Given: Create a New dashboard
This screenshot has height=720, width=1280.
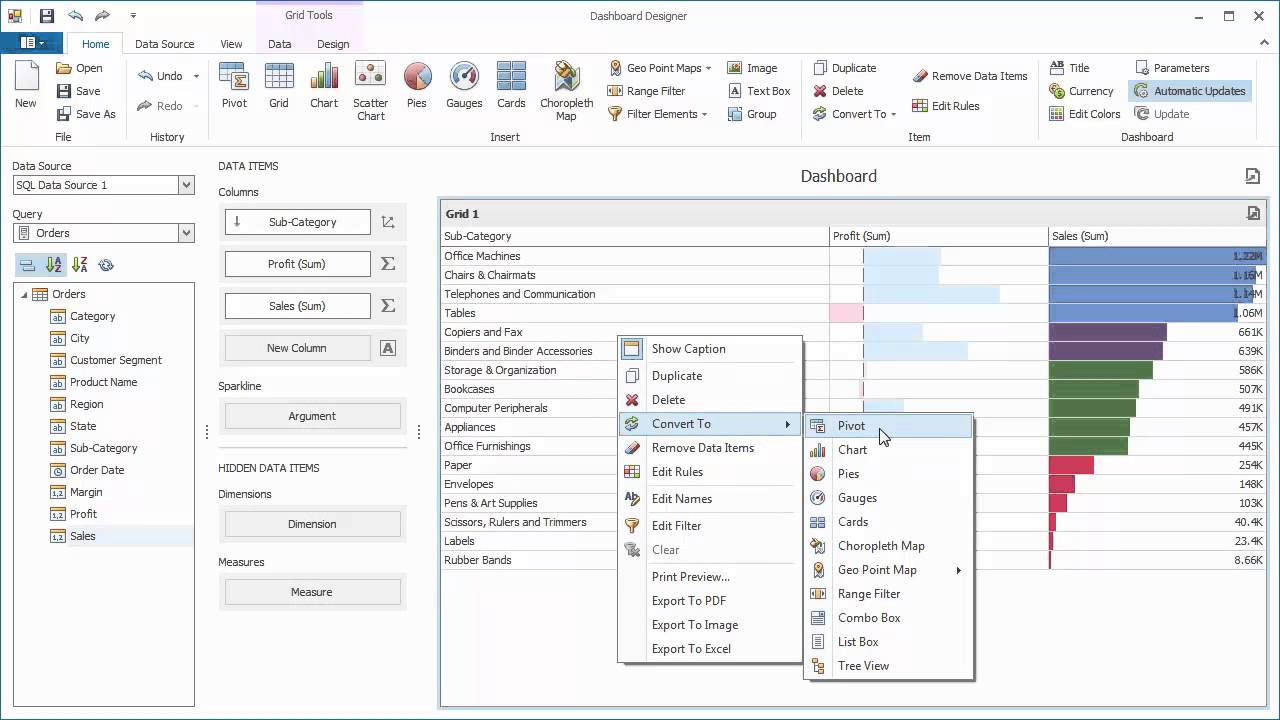Looking at the screenshot, I should click(26, 86).
